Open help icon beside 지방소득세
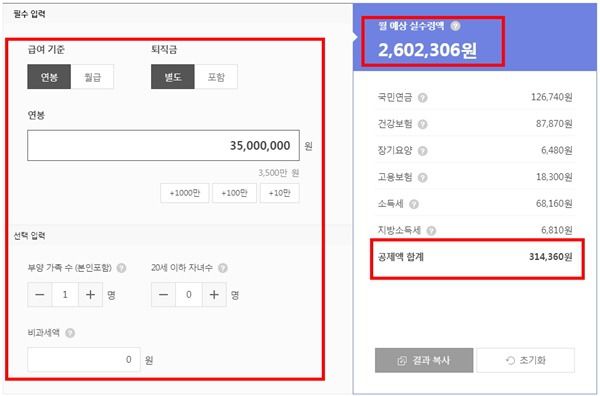The image size is (600, 396). (x=431, y=231)
